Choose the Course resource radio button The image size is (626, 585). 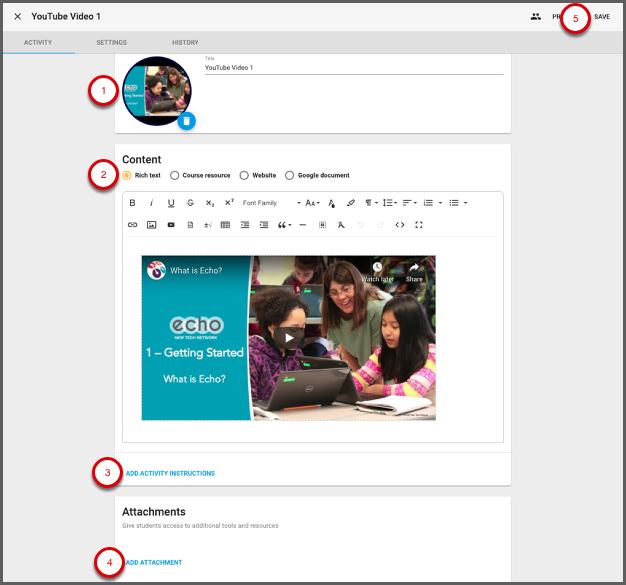(175, 176)
